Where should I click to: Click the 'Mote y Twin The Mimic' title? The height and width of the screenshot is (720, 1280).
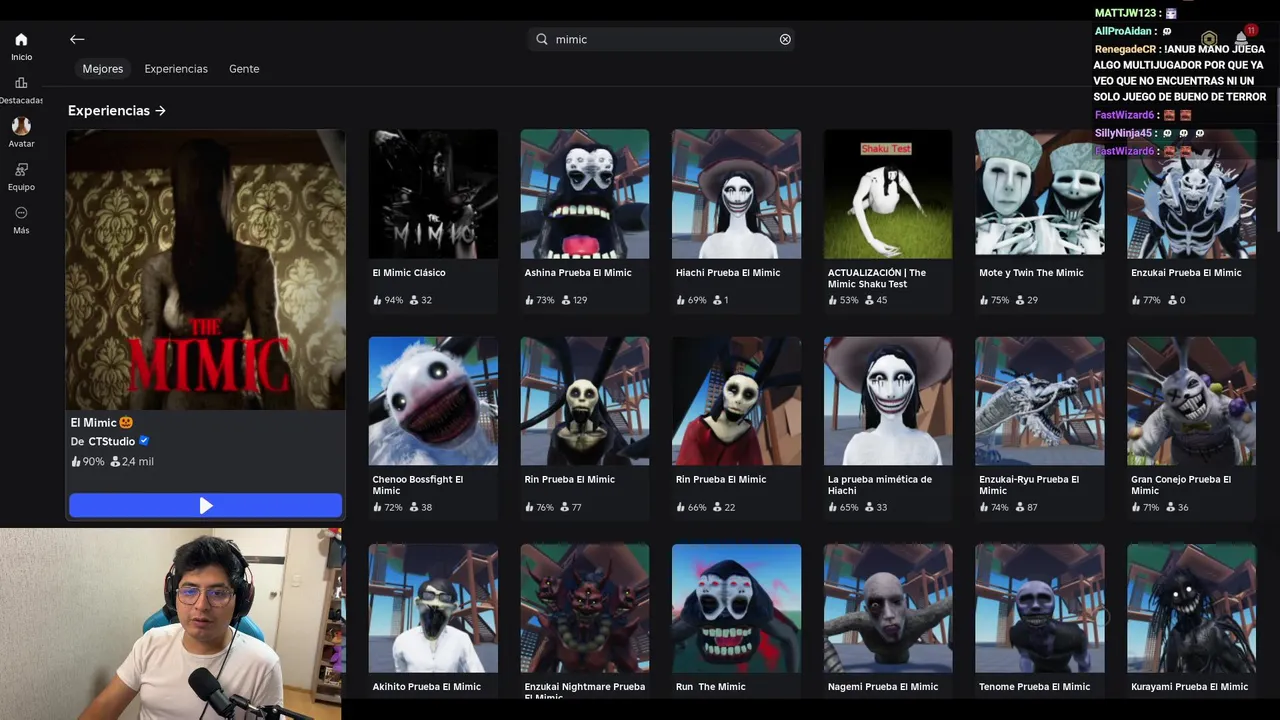pos(1031,272)
